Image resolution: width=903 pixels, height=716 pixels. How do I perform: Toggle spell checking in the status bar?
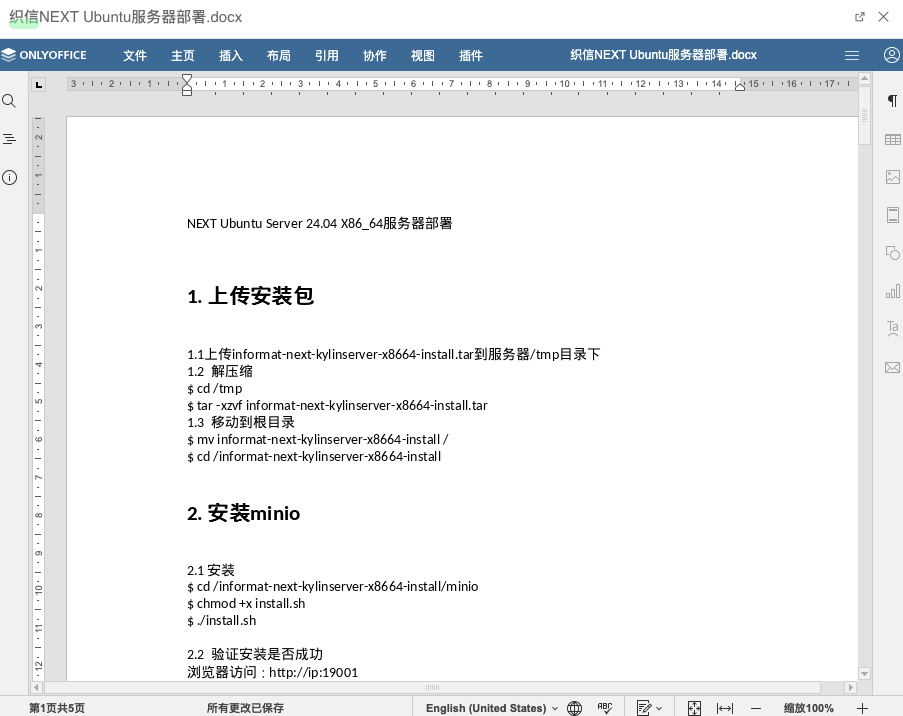606,708
